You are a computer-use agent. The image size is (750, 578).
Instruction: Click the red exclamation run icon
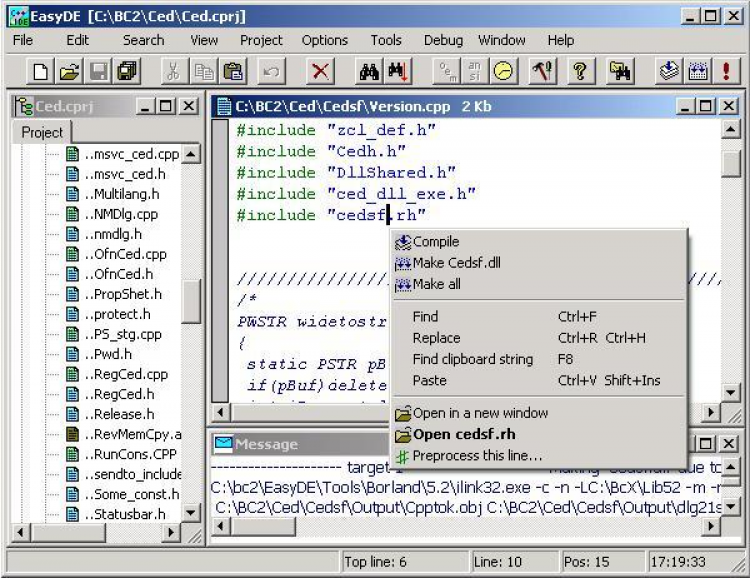pos(726,72)
